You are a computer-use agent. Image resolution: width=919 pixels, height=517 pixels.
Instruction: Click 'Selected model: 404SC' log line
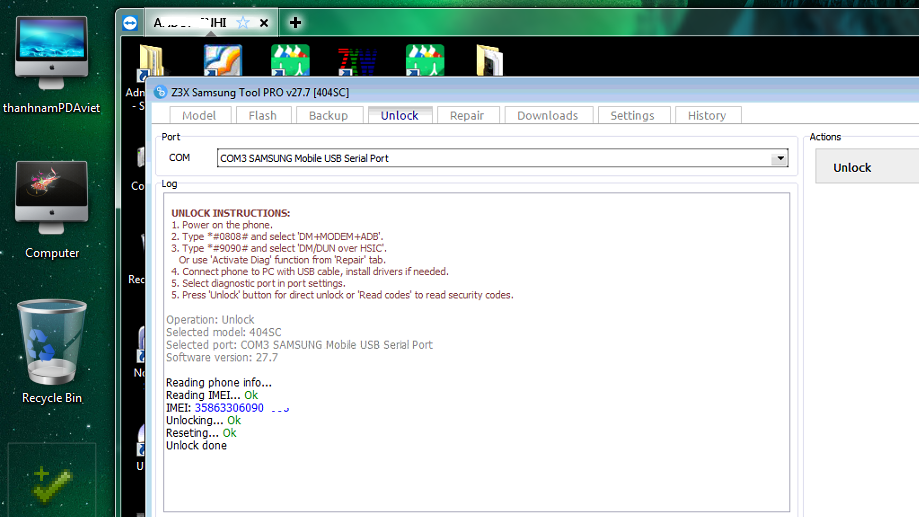223,332
